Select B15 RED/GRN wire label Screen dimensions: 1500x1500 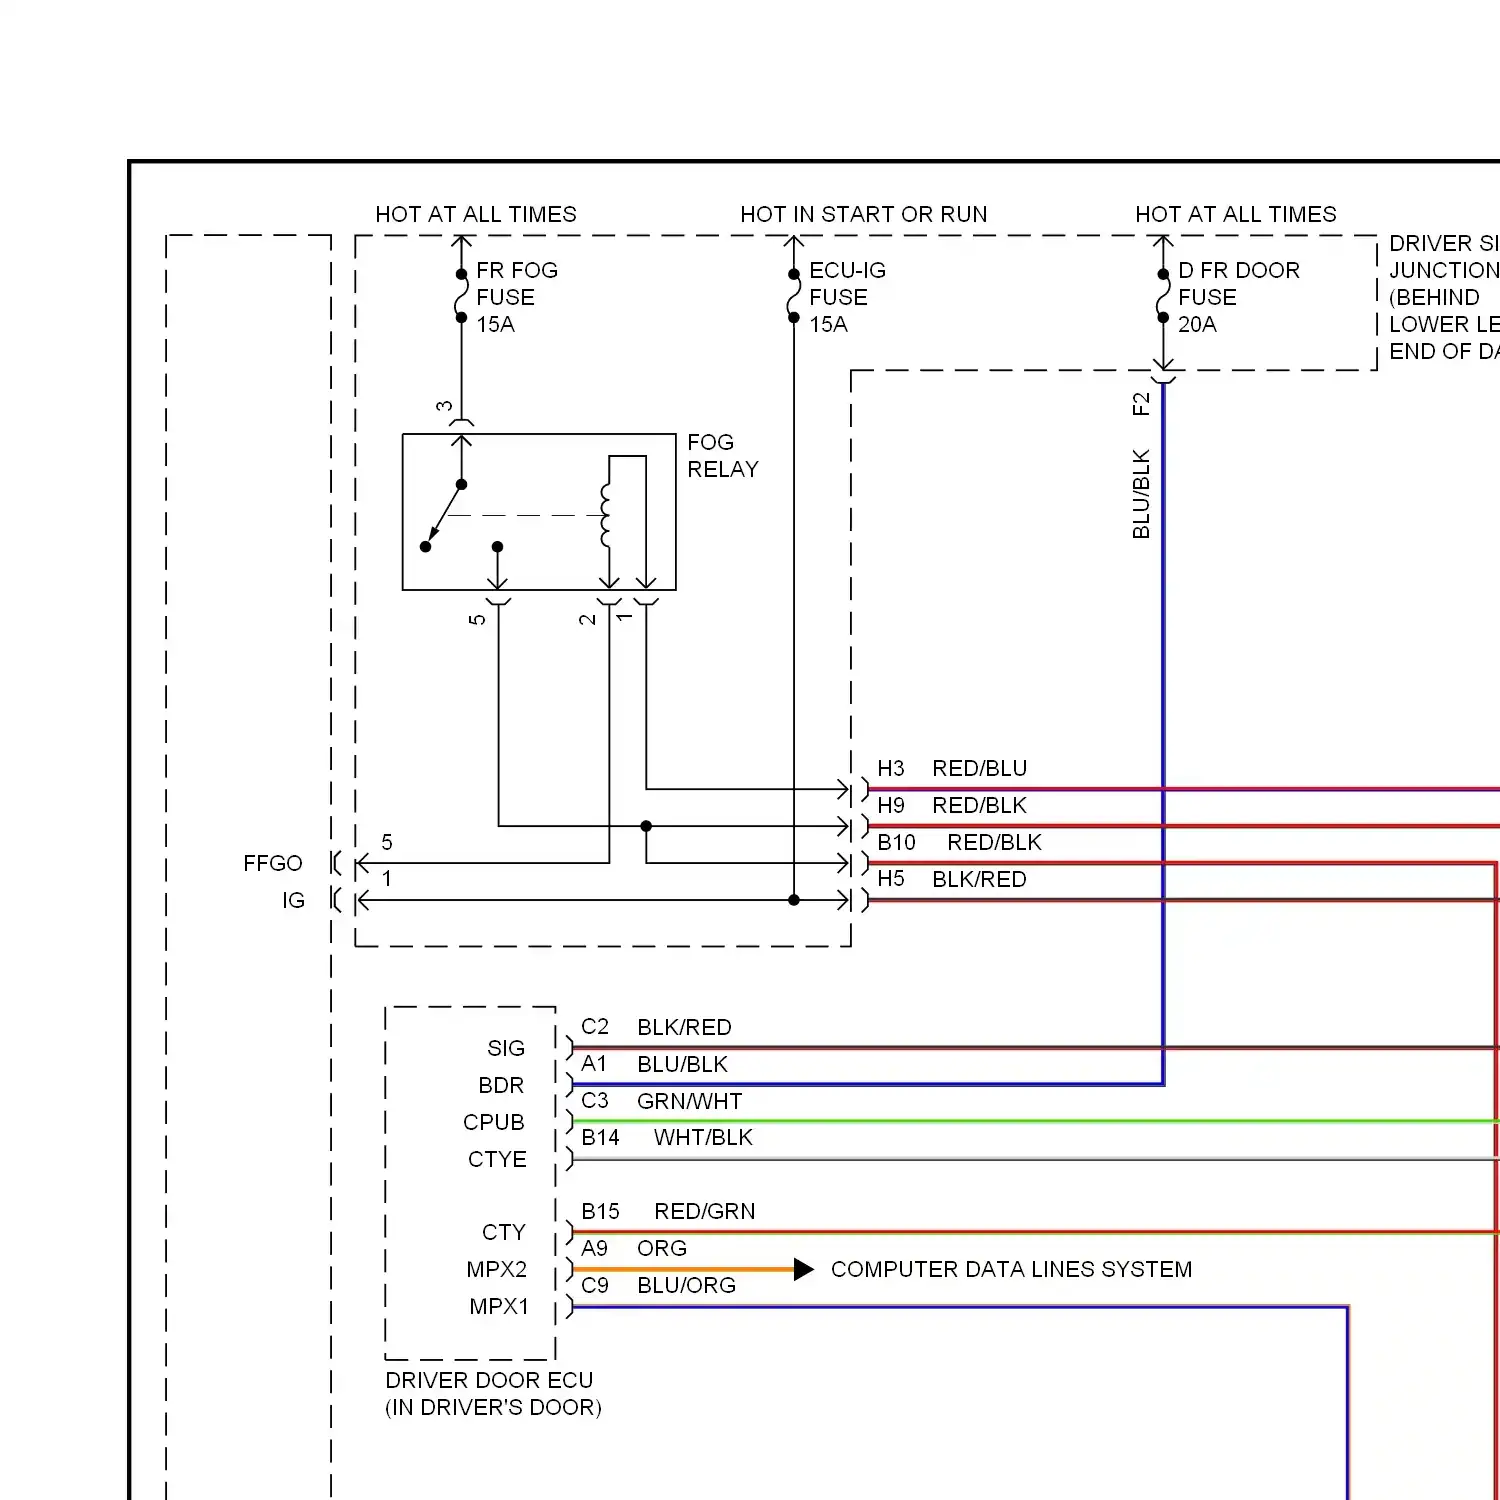click(x=668, y=1211)
